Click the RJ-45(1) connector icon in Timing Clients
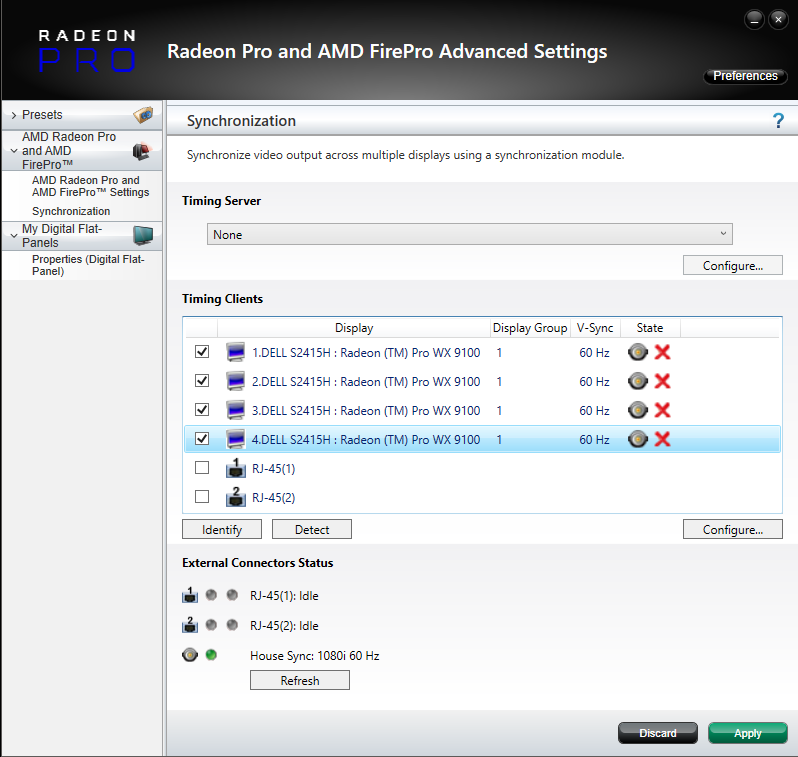Viewport: 798px width, 757px height. (236, 468)
